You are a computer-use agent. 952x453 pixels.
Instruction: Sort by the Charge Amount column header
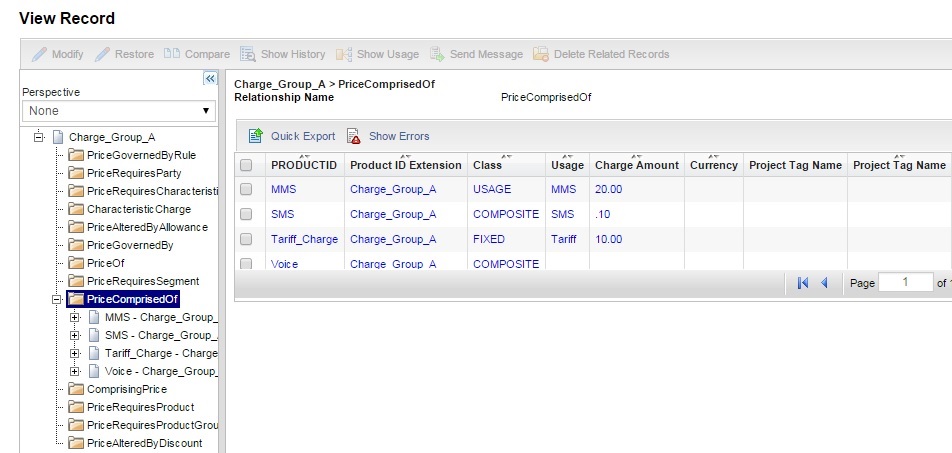click(636, 165)
